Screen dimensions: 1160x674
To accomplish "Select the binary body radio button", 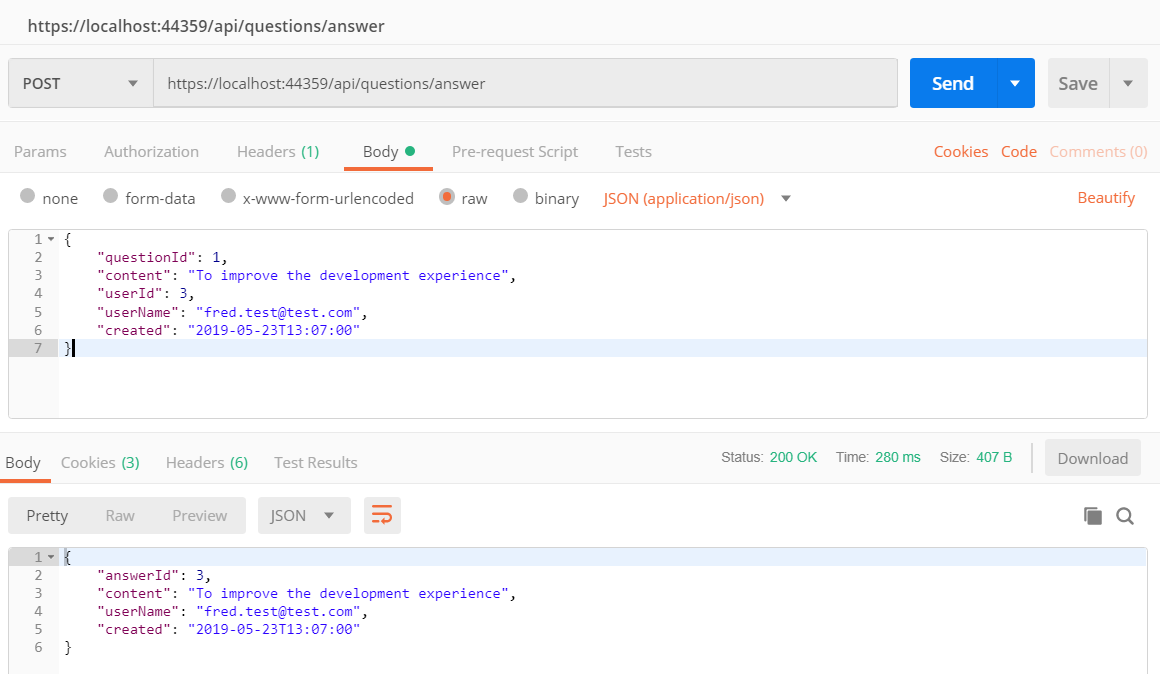I will 520,197.
